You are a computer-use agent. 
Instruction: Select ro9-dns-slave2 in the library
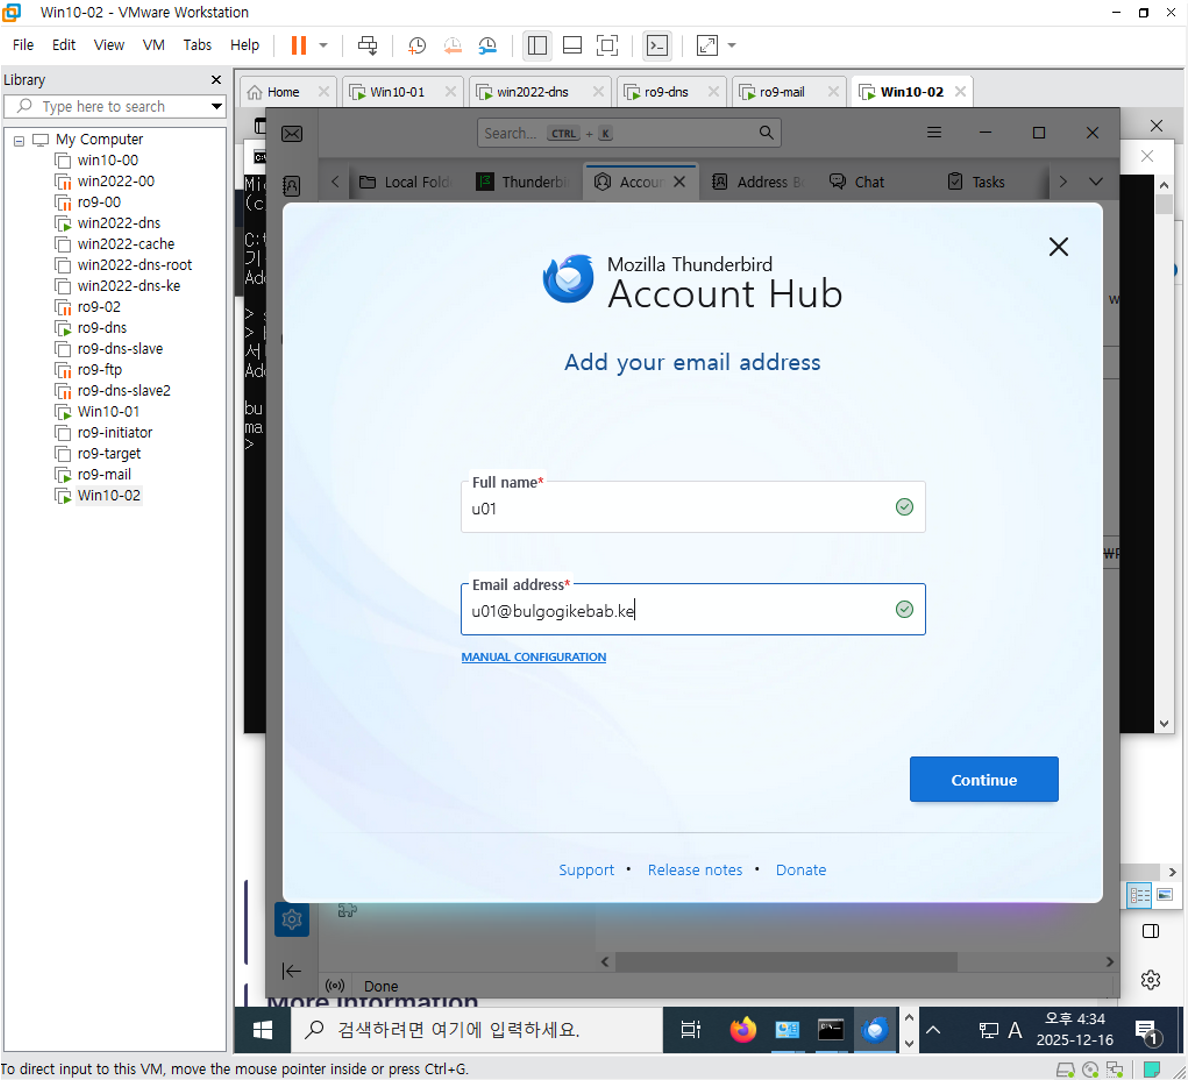123,391
